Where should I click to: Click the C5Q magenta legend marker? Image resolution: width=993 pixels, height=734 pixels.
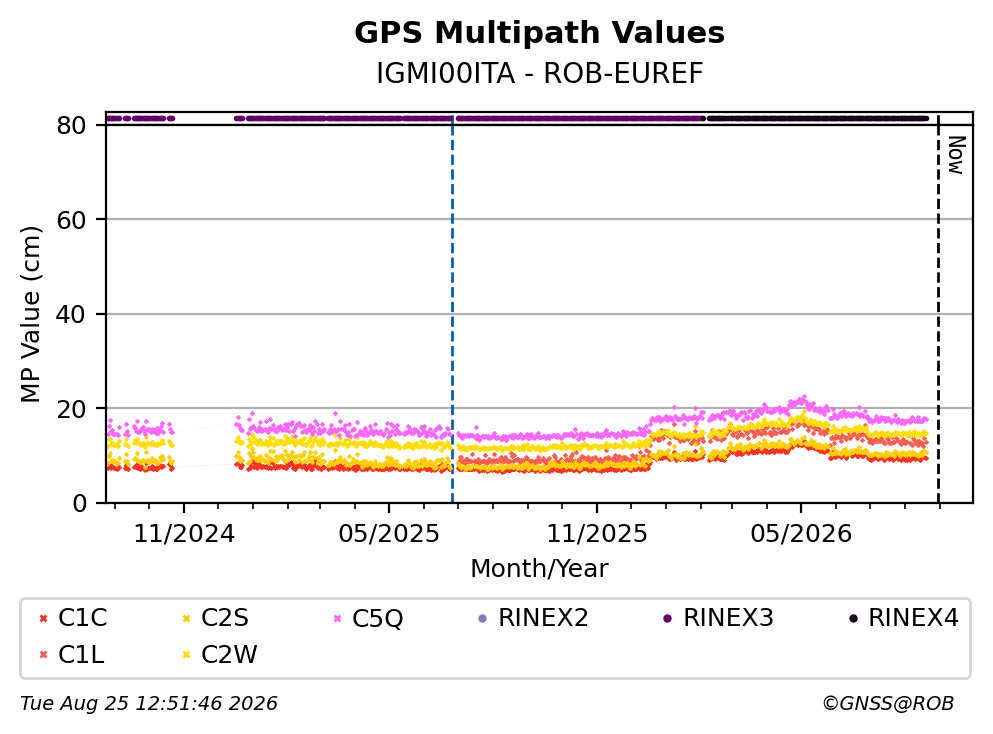pos(337,619)
